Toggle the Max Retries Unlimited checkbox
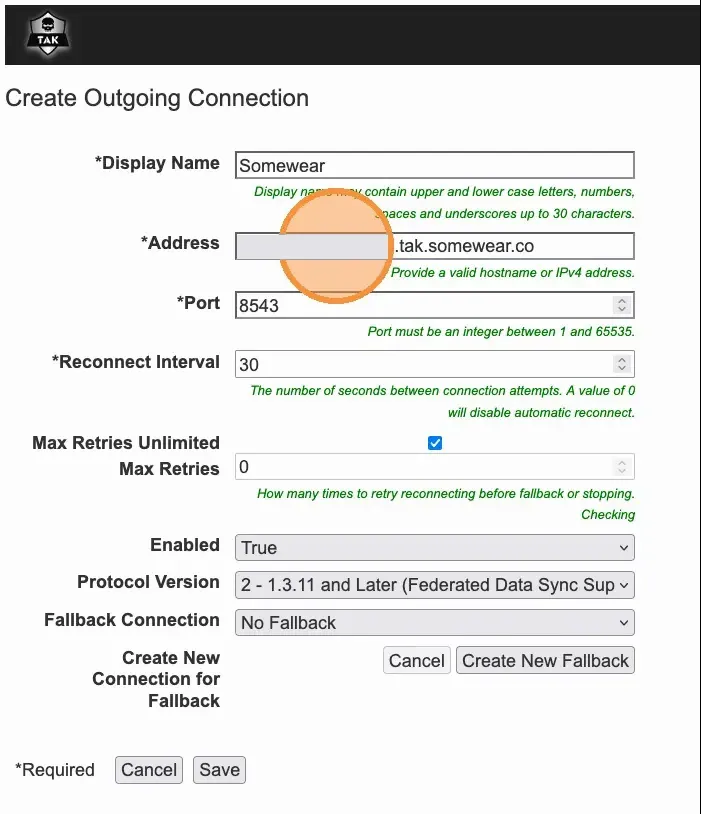The width and height of the screenshot is (701, 814). [435, 443]
